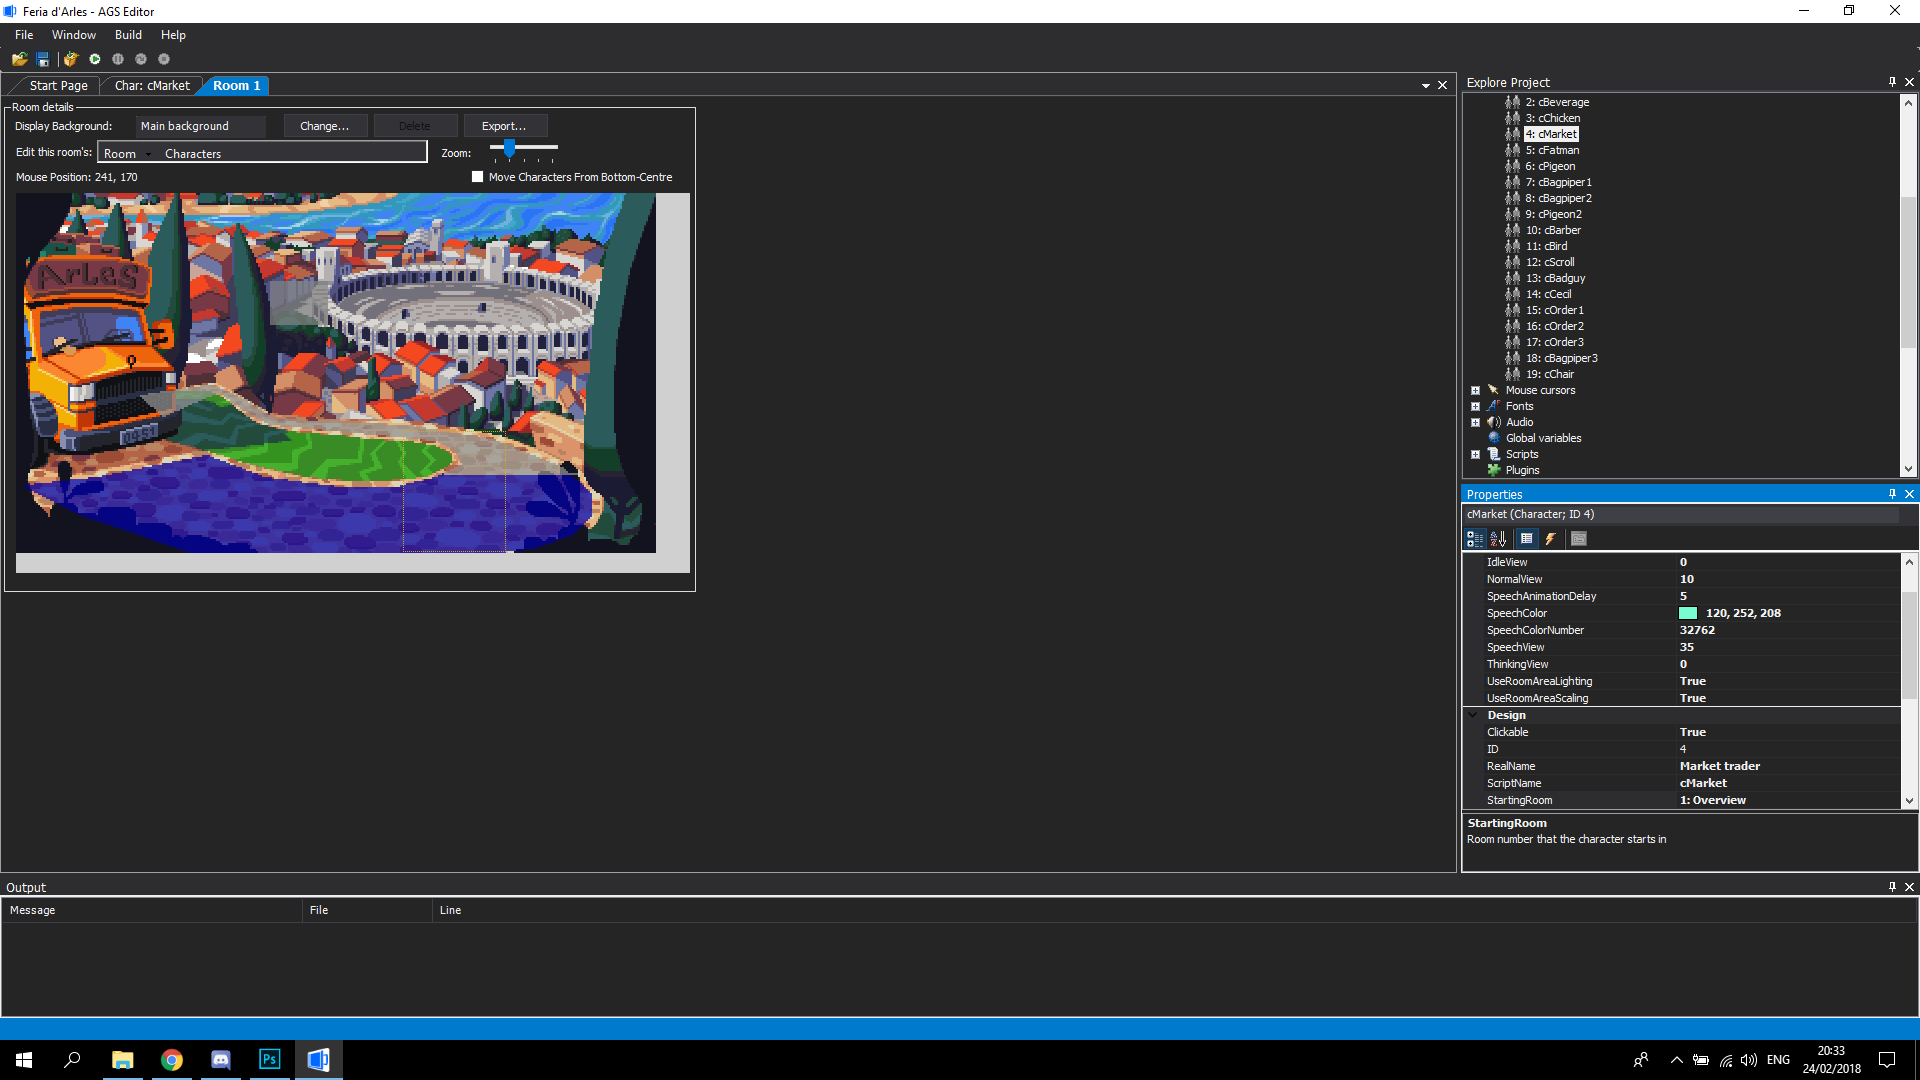Screen dimensions: 1920x1080
Task: Close the Output panel
Action: tap(1909, 887)
